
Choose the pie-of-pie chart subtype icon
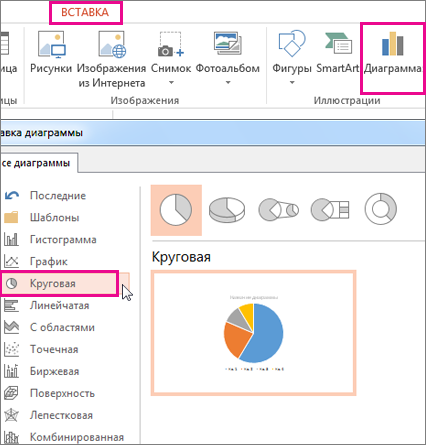coord(278,210)
